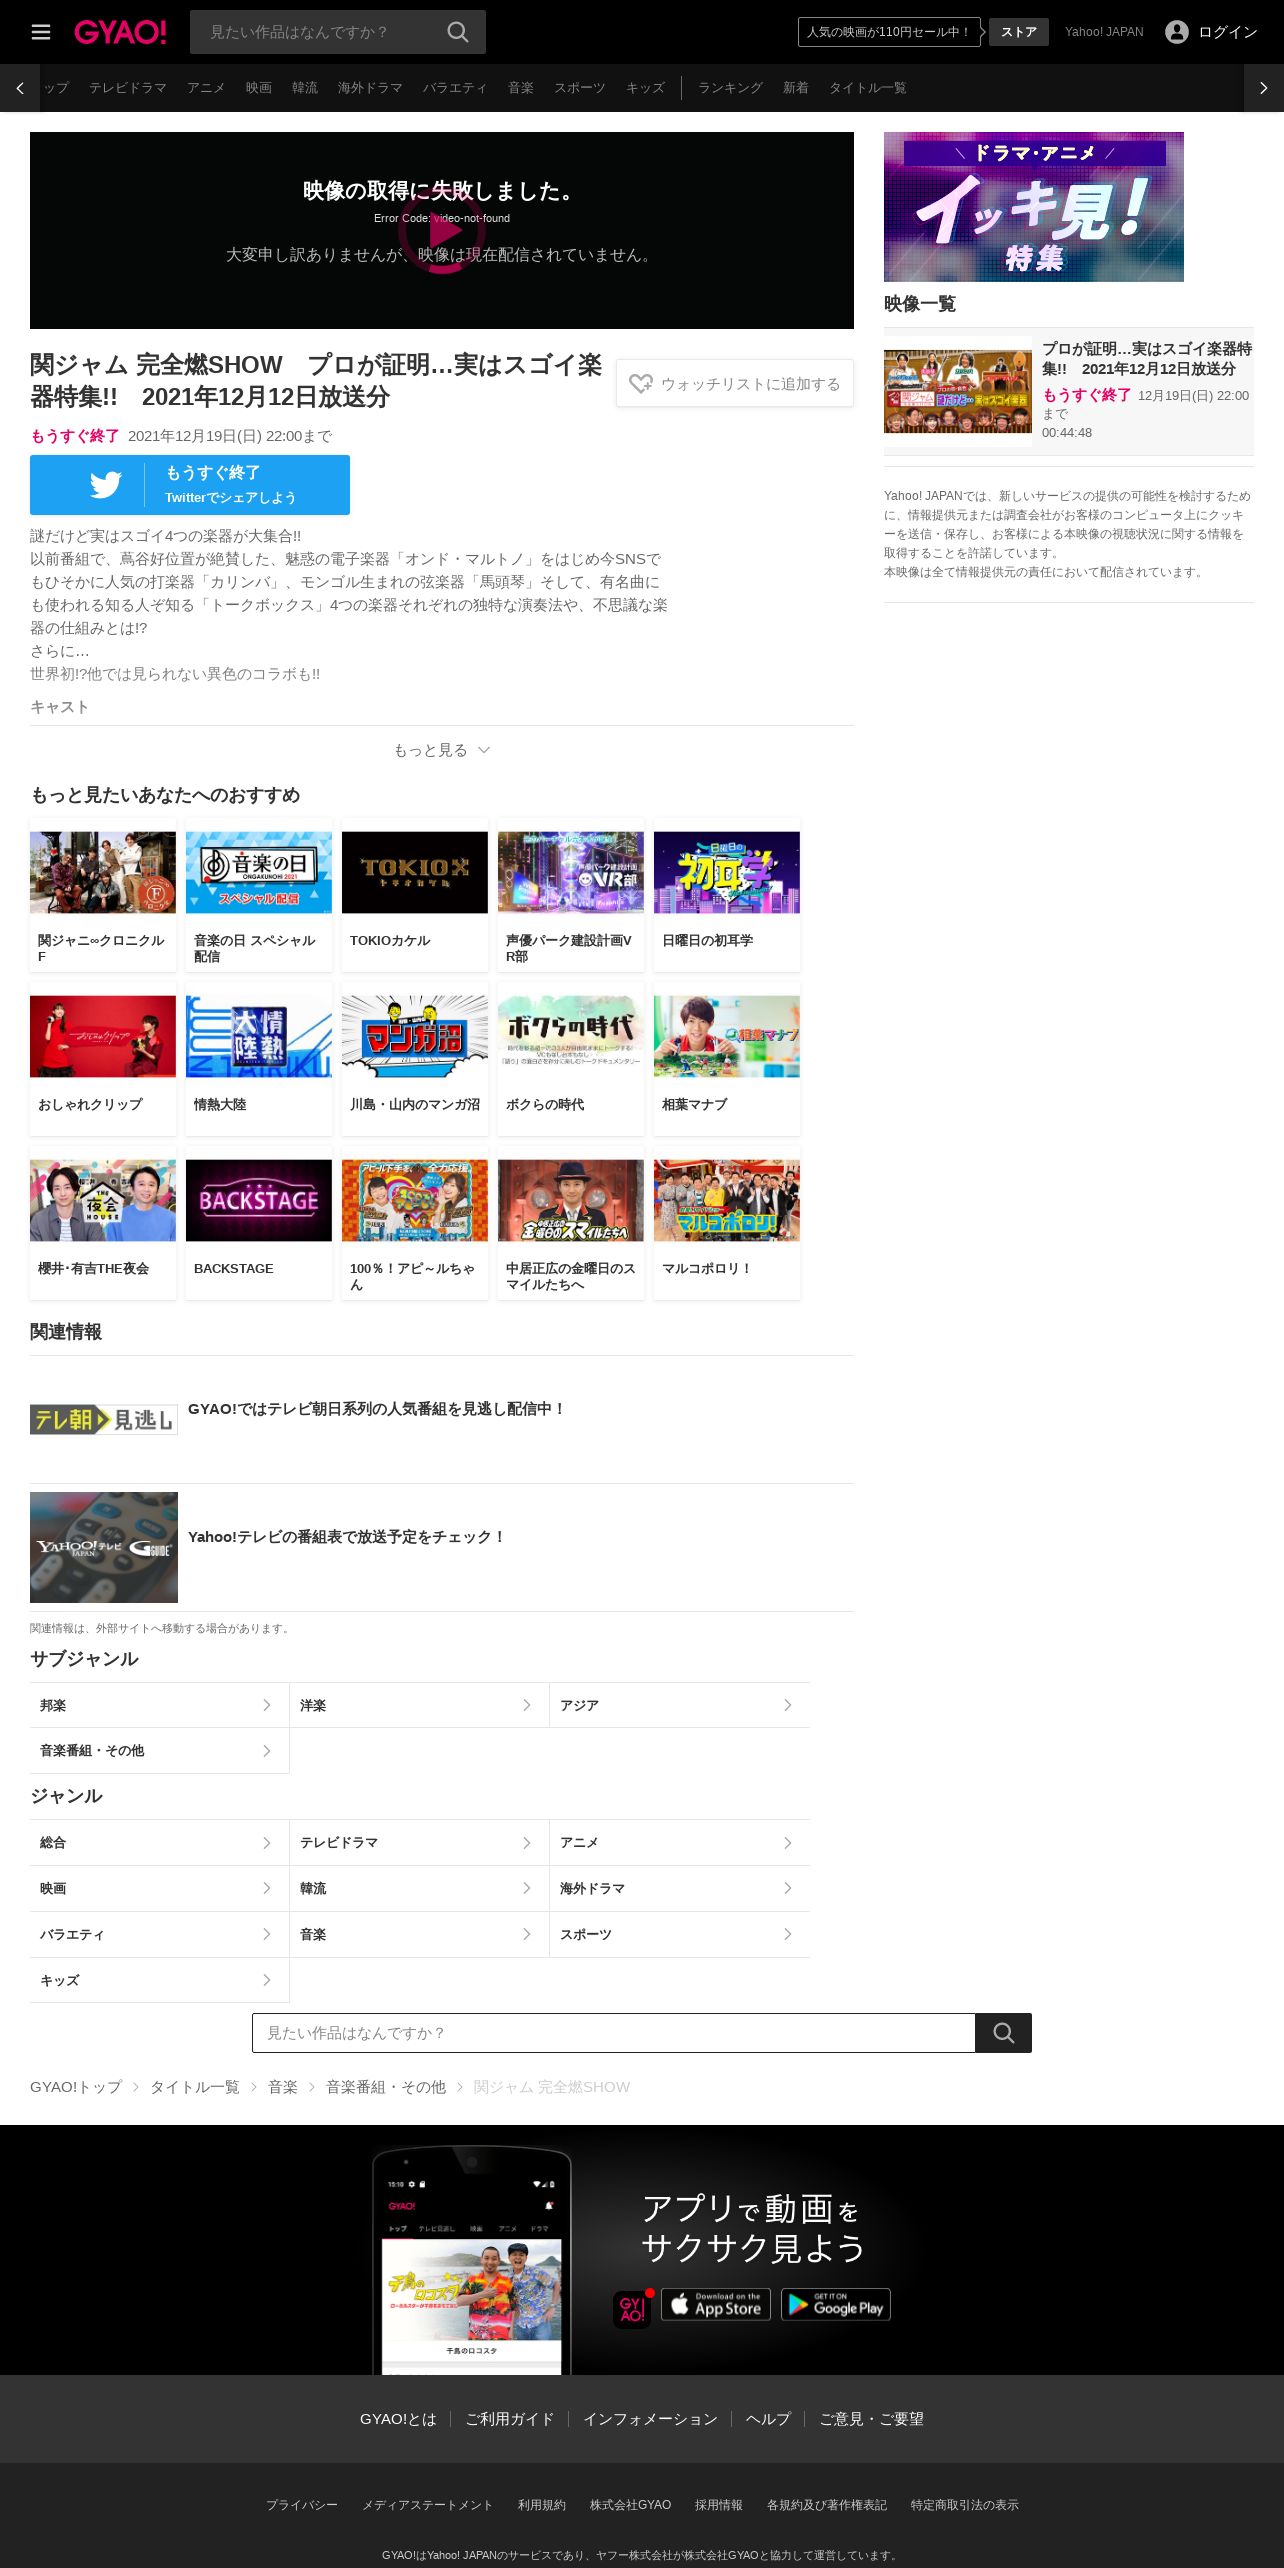Screen dimensions: 1284x2568
Task: Open 邦楽 subgenre row
Action: point(160,1705)
